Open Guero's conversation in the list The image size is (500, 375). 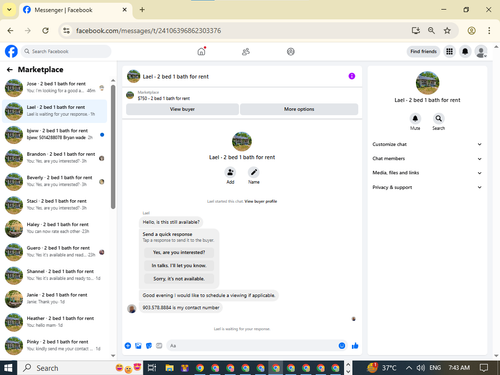pyautogui.click(x=55, y=252)
